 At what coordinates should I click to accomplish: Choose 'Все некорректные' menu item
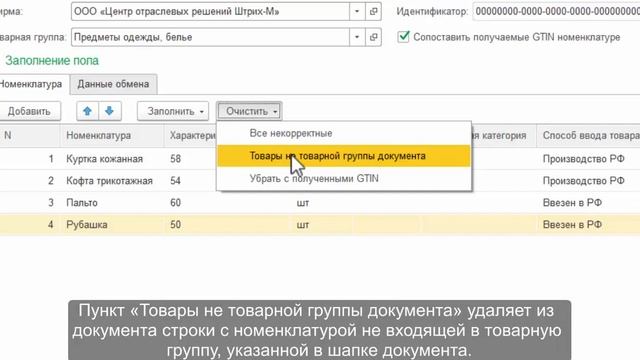[344, 133]
